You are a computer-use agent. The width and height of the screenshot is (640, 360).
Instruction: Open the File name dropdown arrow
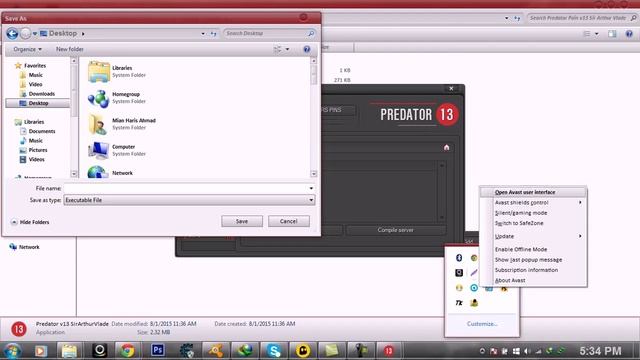click(x=311, y=188)
